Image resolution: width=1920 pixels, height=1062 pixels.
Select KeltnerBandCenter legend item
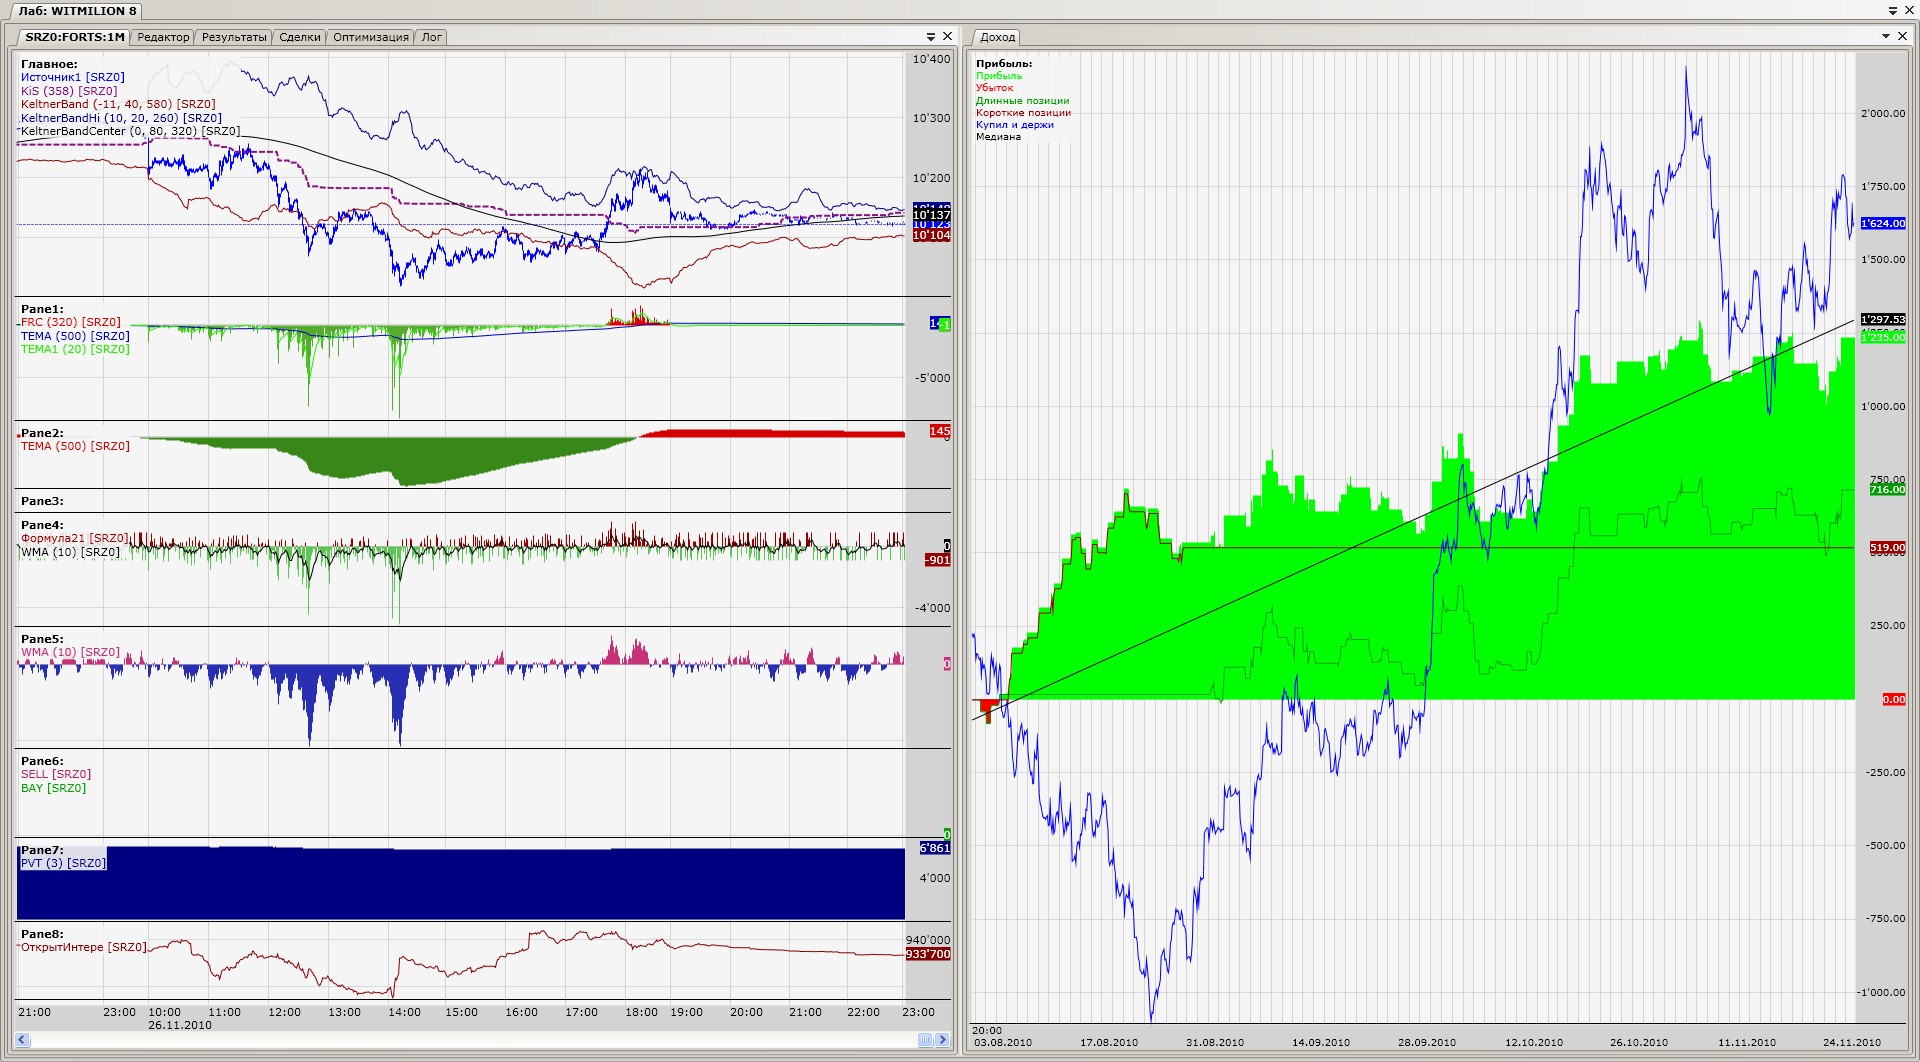(130, 131)
